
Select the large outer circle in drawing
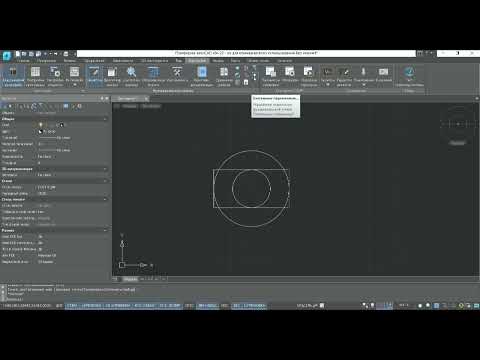coord(251,189)
